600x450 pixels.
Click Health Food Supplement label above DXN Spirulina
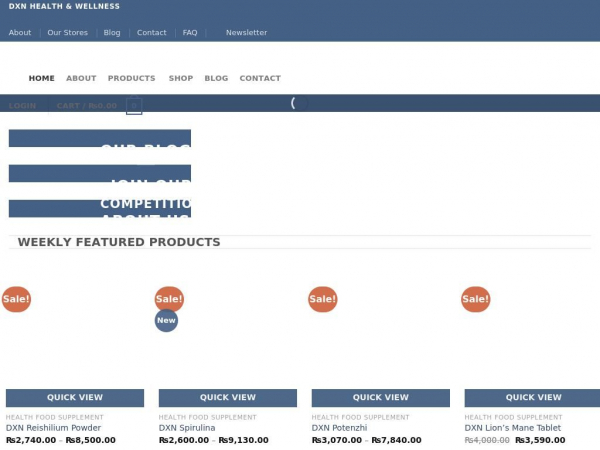[x=208, y=417]
